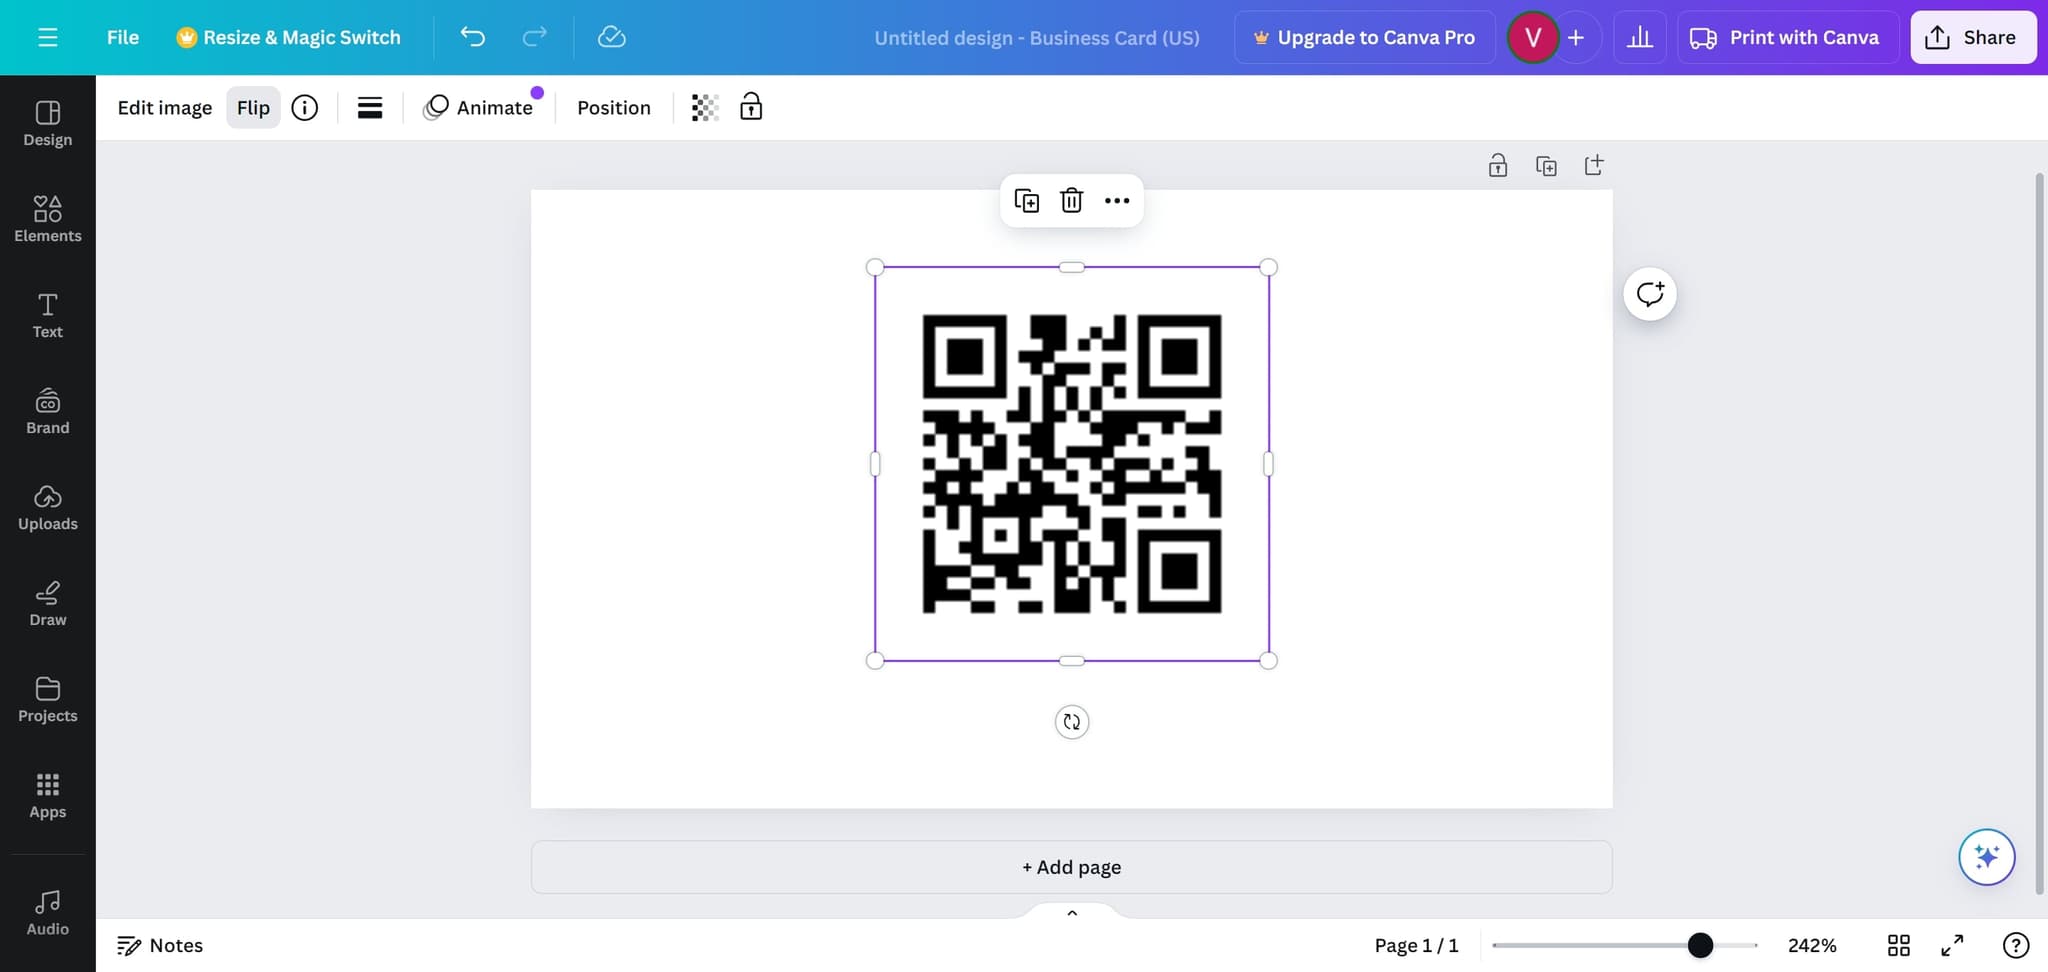Expand the more options ellipsis menu

(1117, 201)
